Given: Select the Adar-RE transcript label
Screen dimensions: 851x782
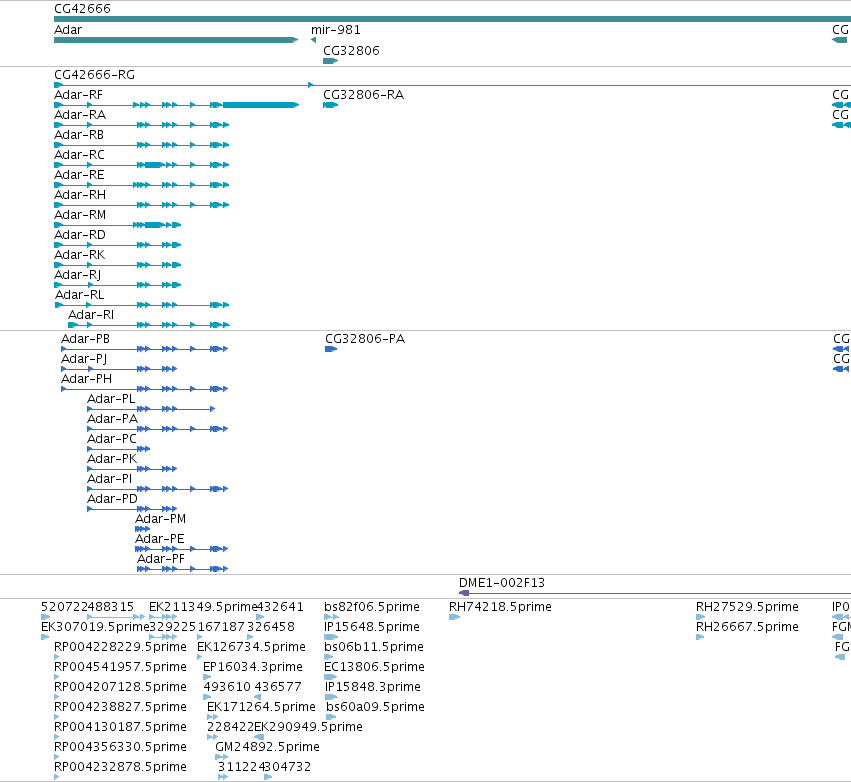Looking at the screenshot, I should point(79,175).
